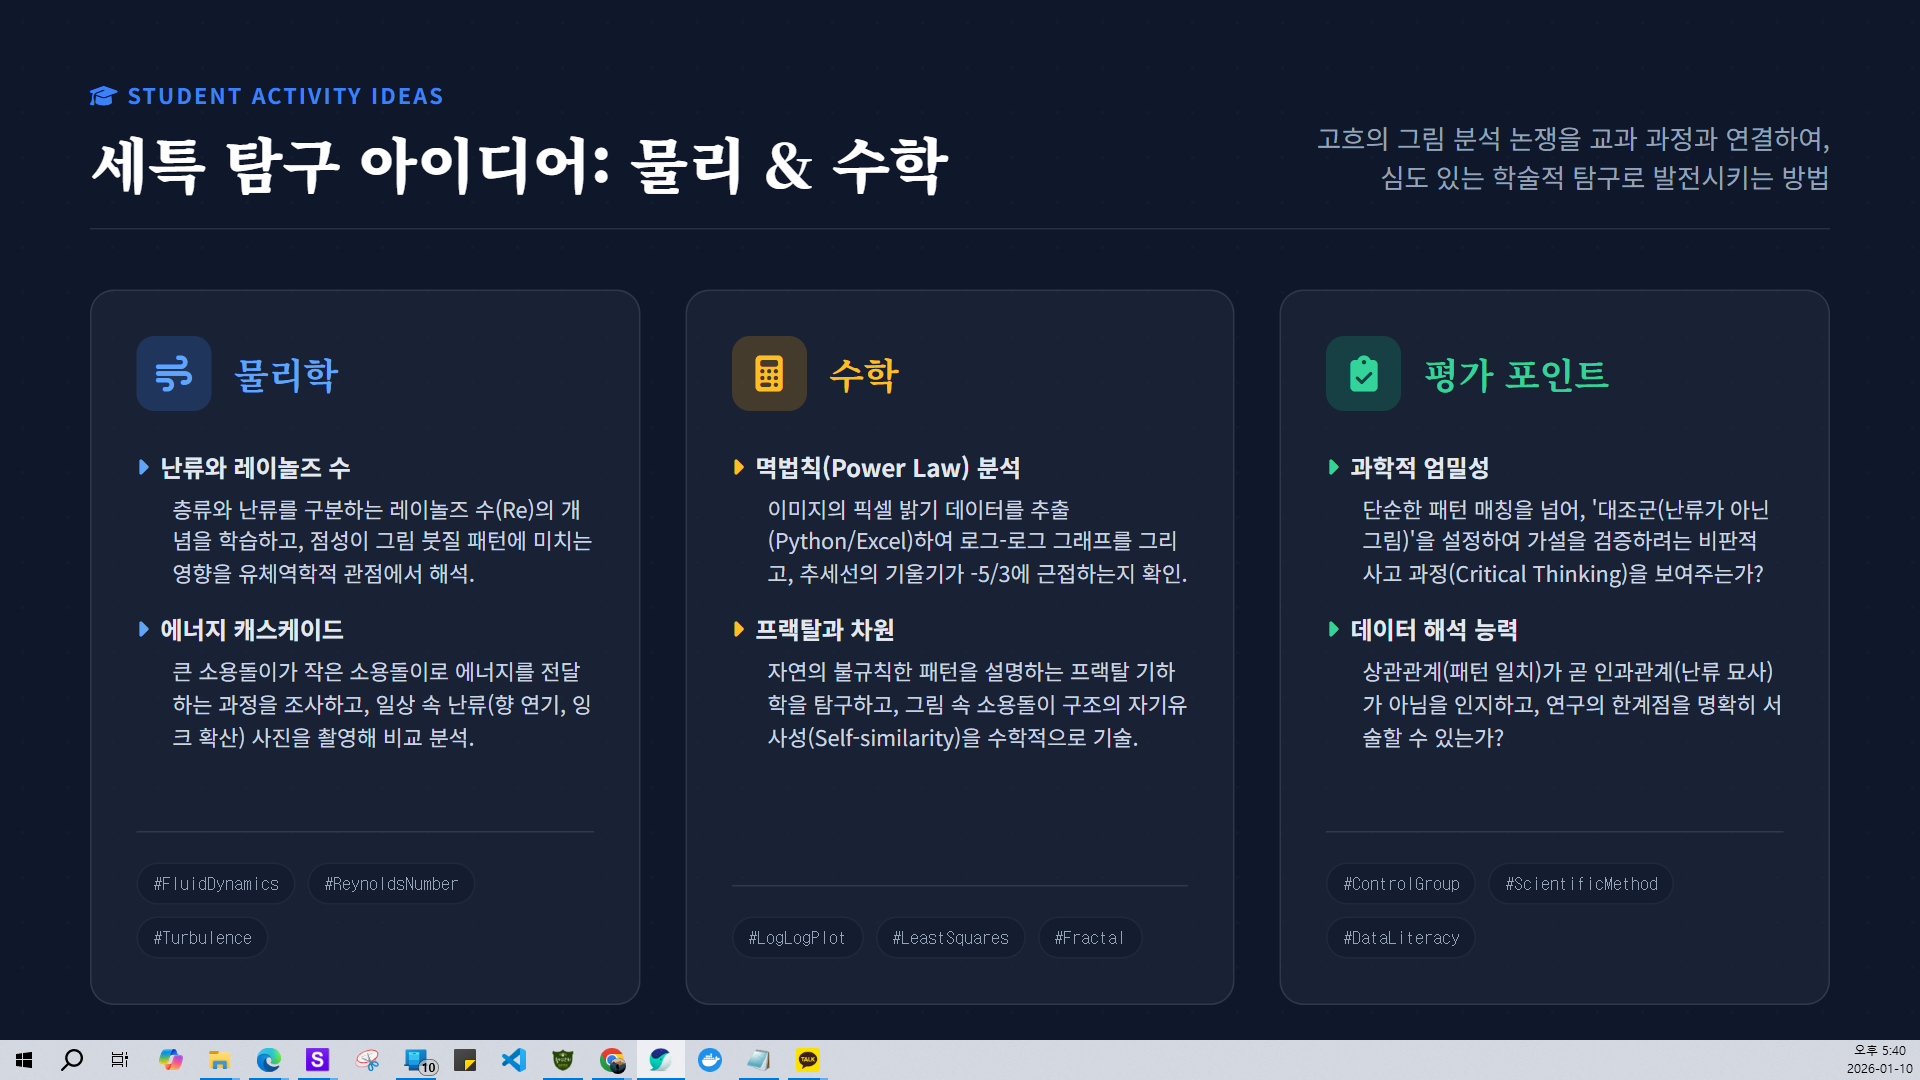
Task: Open the Copilot taskbar icon
Action: coord(171,1060)
